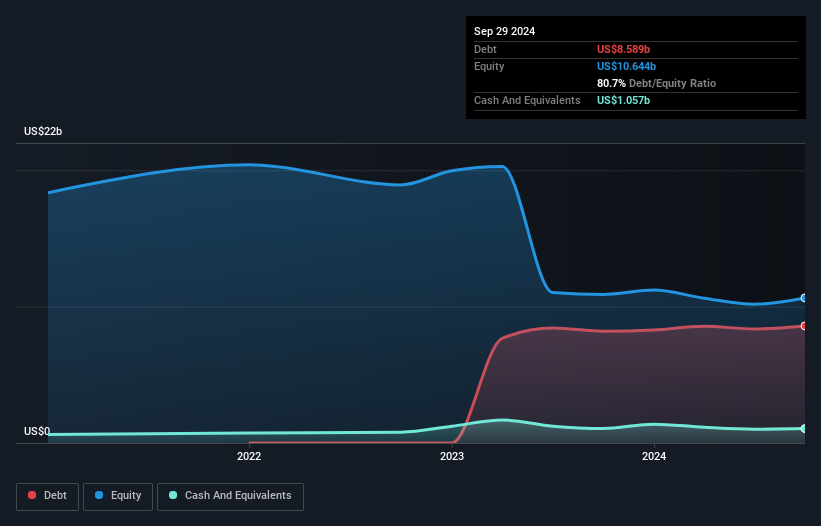Click the 2023 x-axis label

pyautogui.click(x=452, y=456)
